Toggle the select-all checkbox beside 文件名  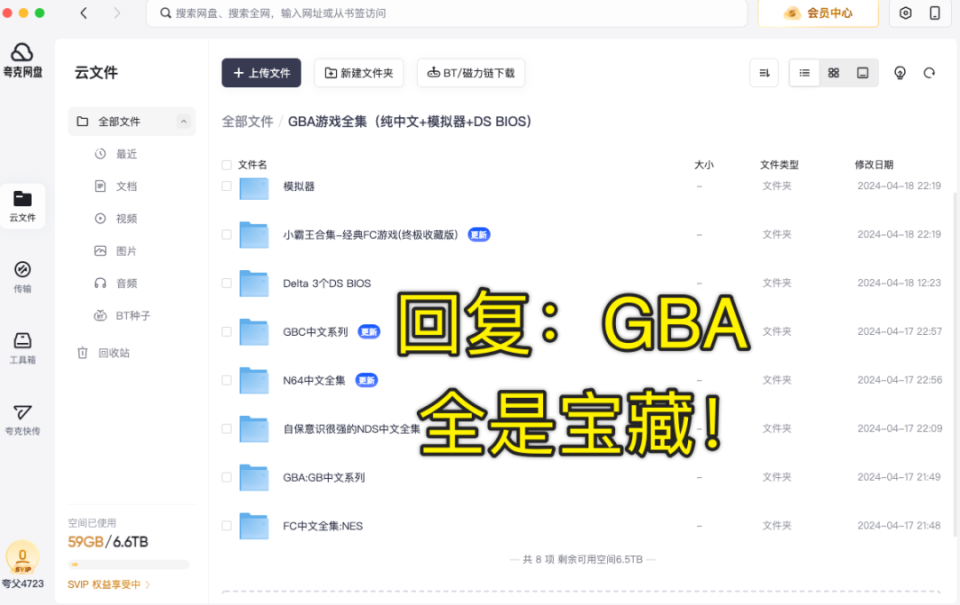(x=227, y=165)
